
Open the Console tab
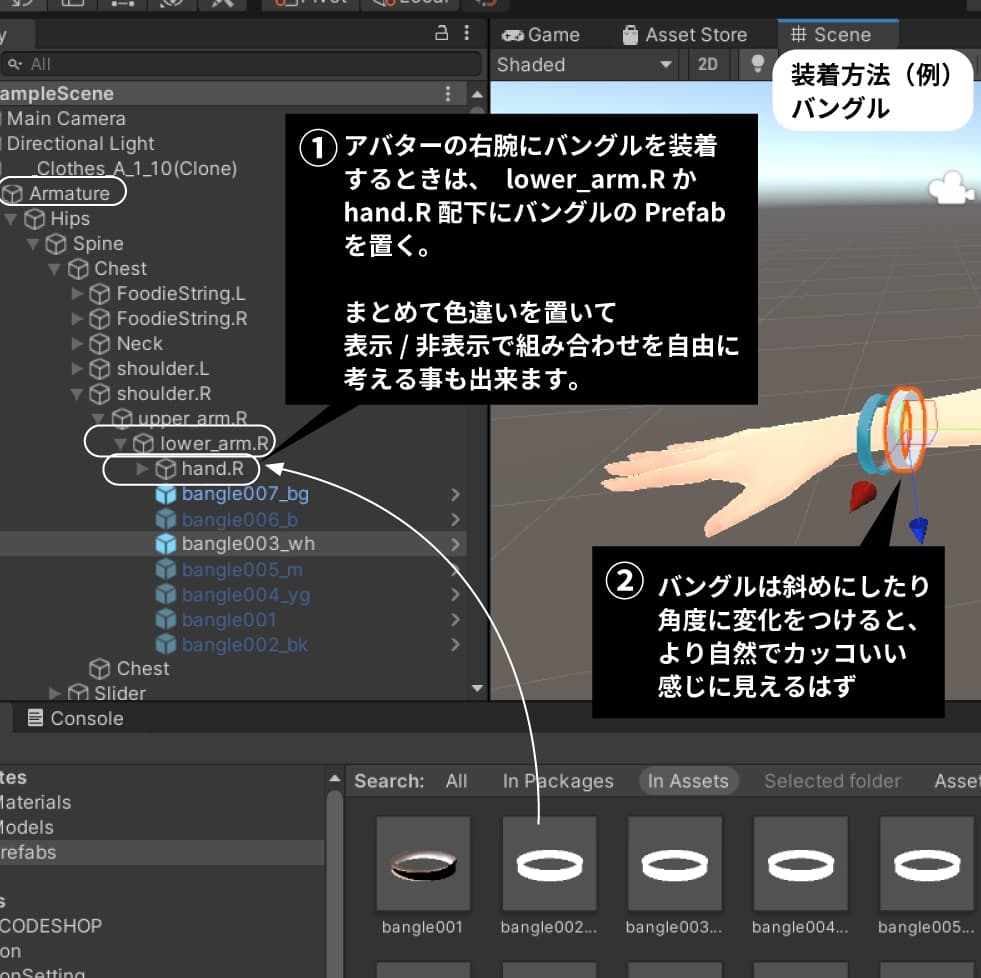pos(80,717)
